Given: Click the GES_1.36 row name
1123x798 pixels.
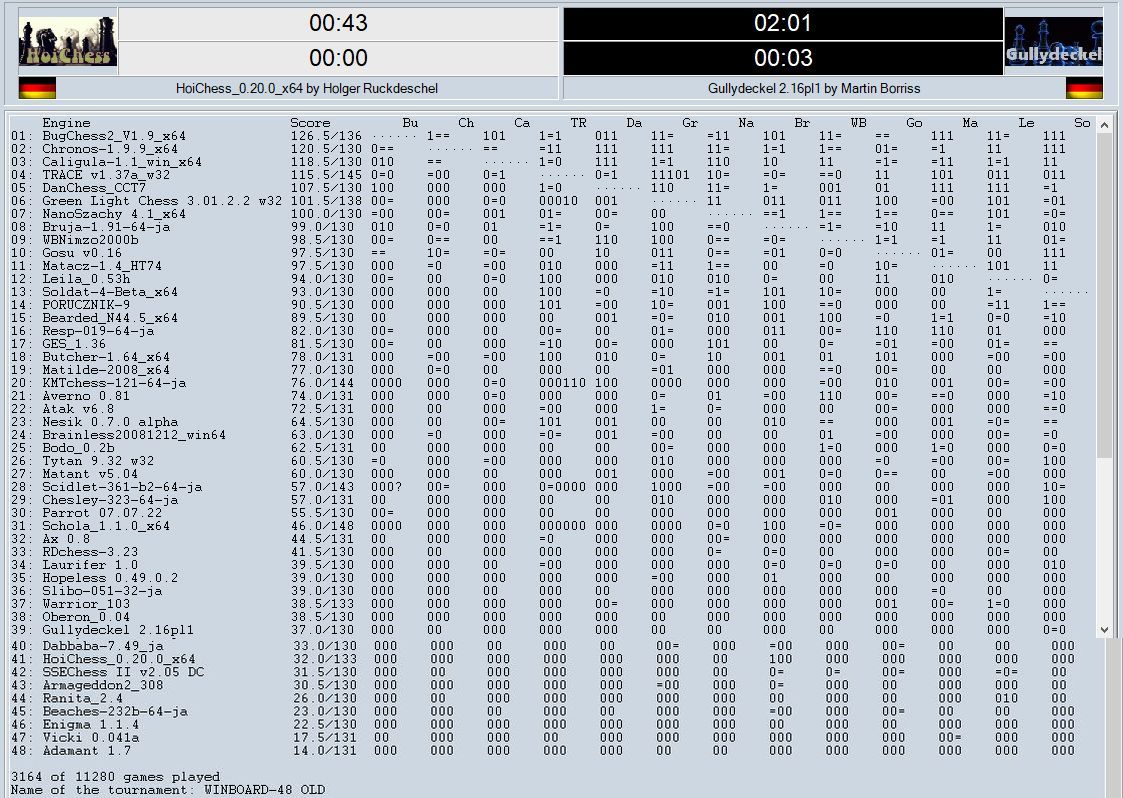Looking at the screenshot, I should pyautogui.click(x=74, y=344).
